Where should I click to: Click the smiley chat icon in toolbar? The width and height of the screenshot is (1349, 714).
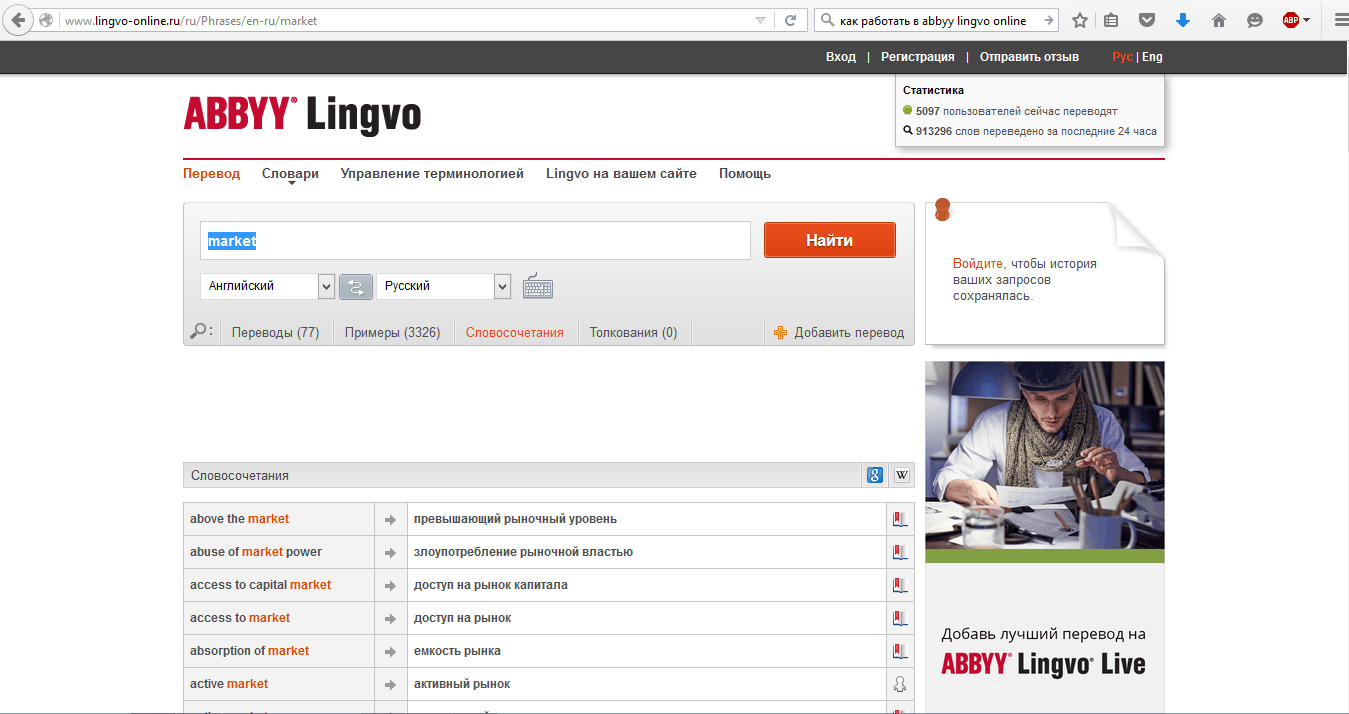[x=1255, y=20]
